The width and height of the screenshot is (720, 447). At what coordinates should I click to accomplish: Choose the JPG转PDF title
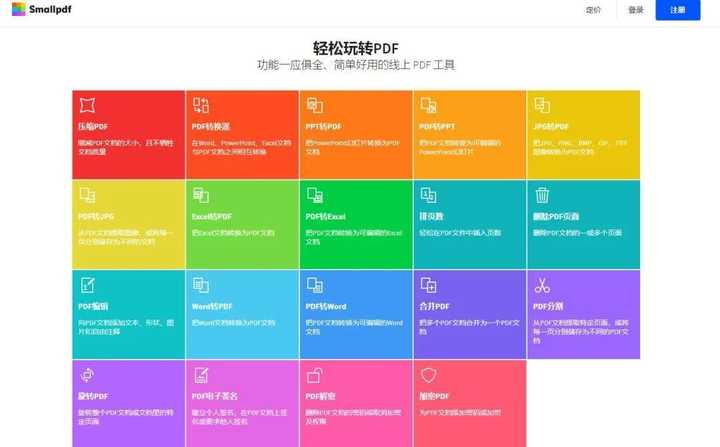click(x=551, y=126)
